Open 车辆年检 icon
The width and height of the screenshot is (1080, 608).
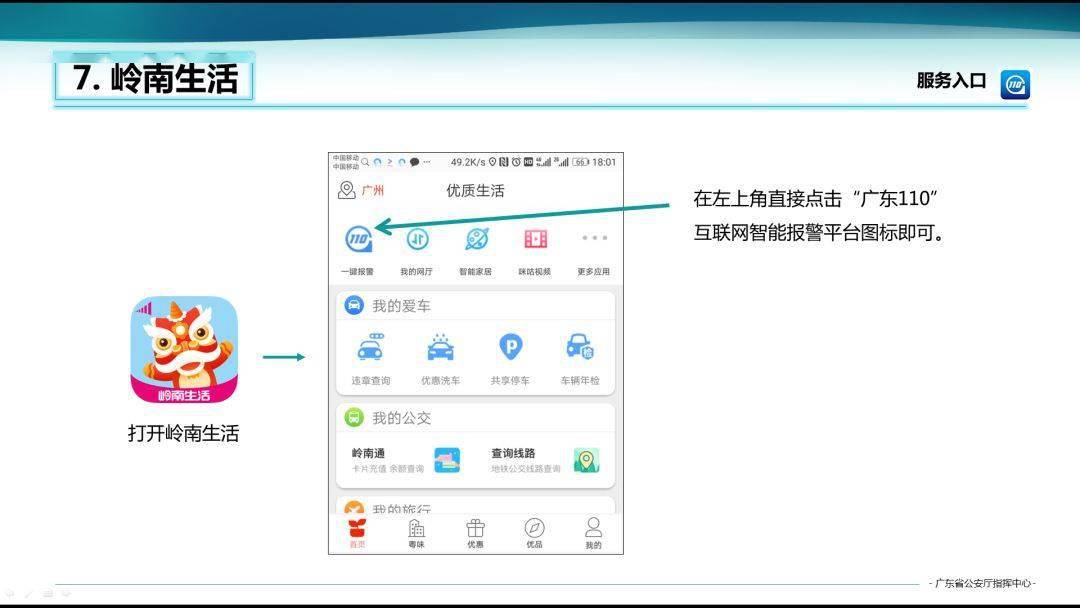point(580,347)
